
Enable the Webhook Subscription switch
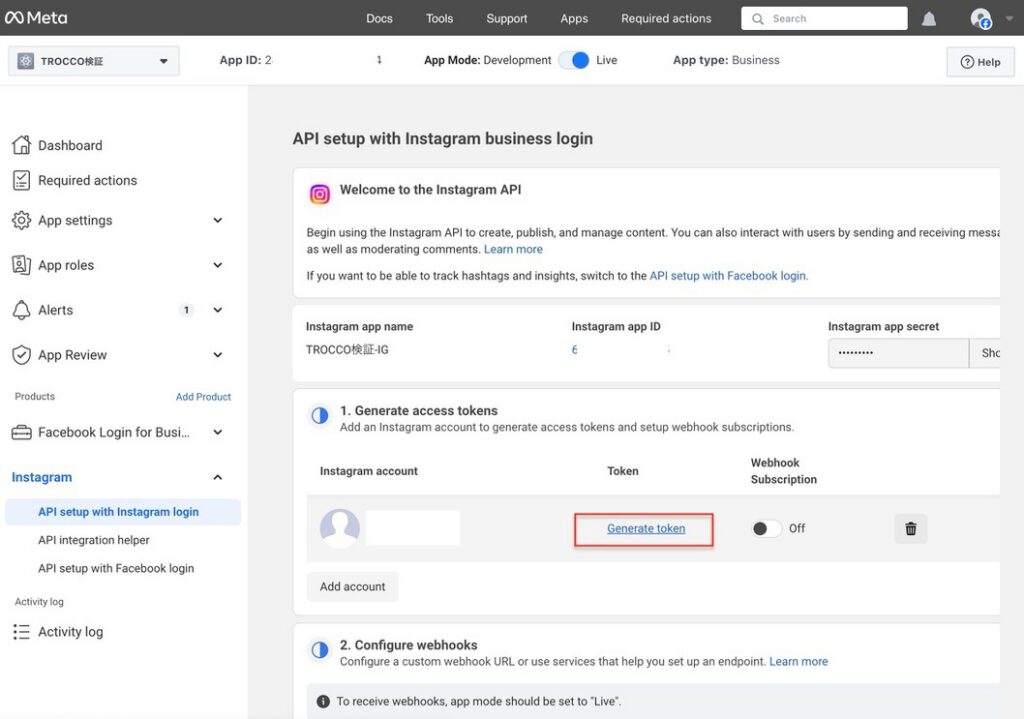766,529
